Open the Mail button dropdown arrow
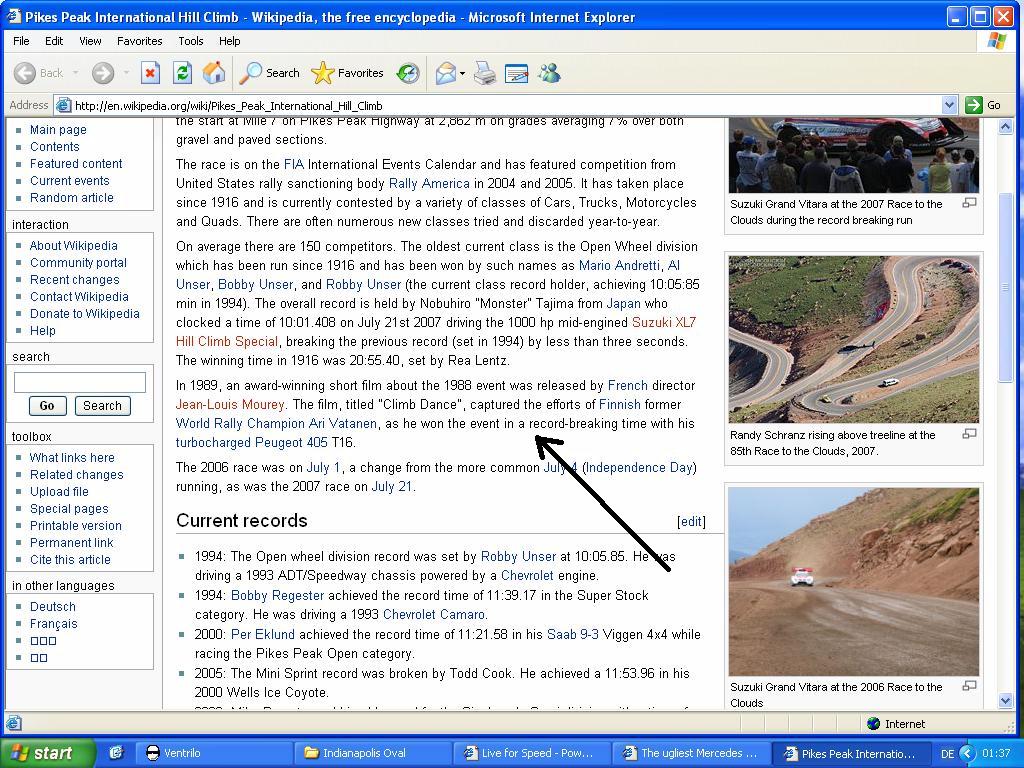The height and width of the screenshot is (768, 1024). tap(462, 73)
